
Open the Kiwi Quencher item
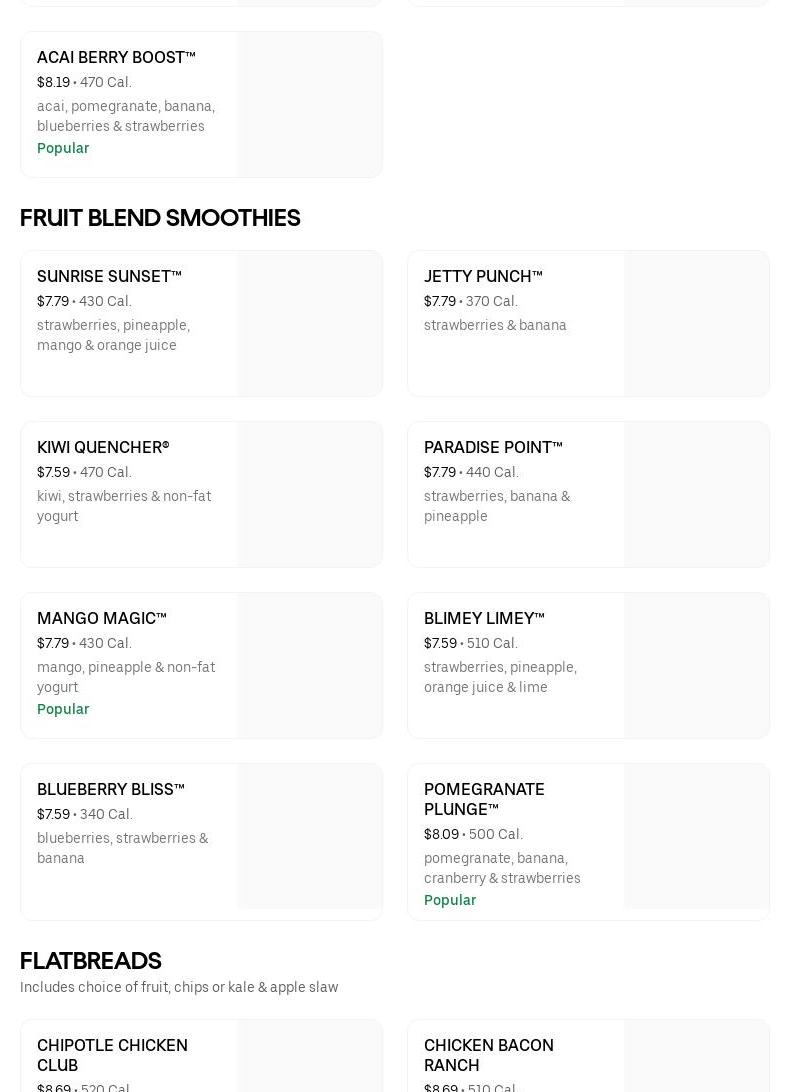pos(103,448)
